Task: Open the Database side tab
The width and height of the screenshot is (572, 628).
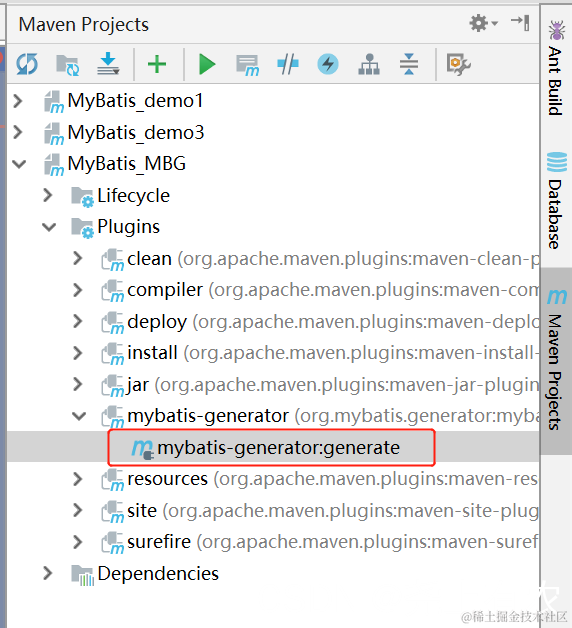Action: tap(556, 200)
